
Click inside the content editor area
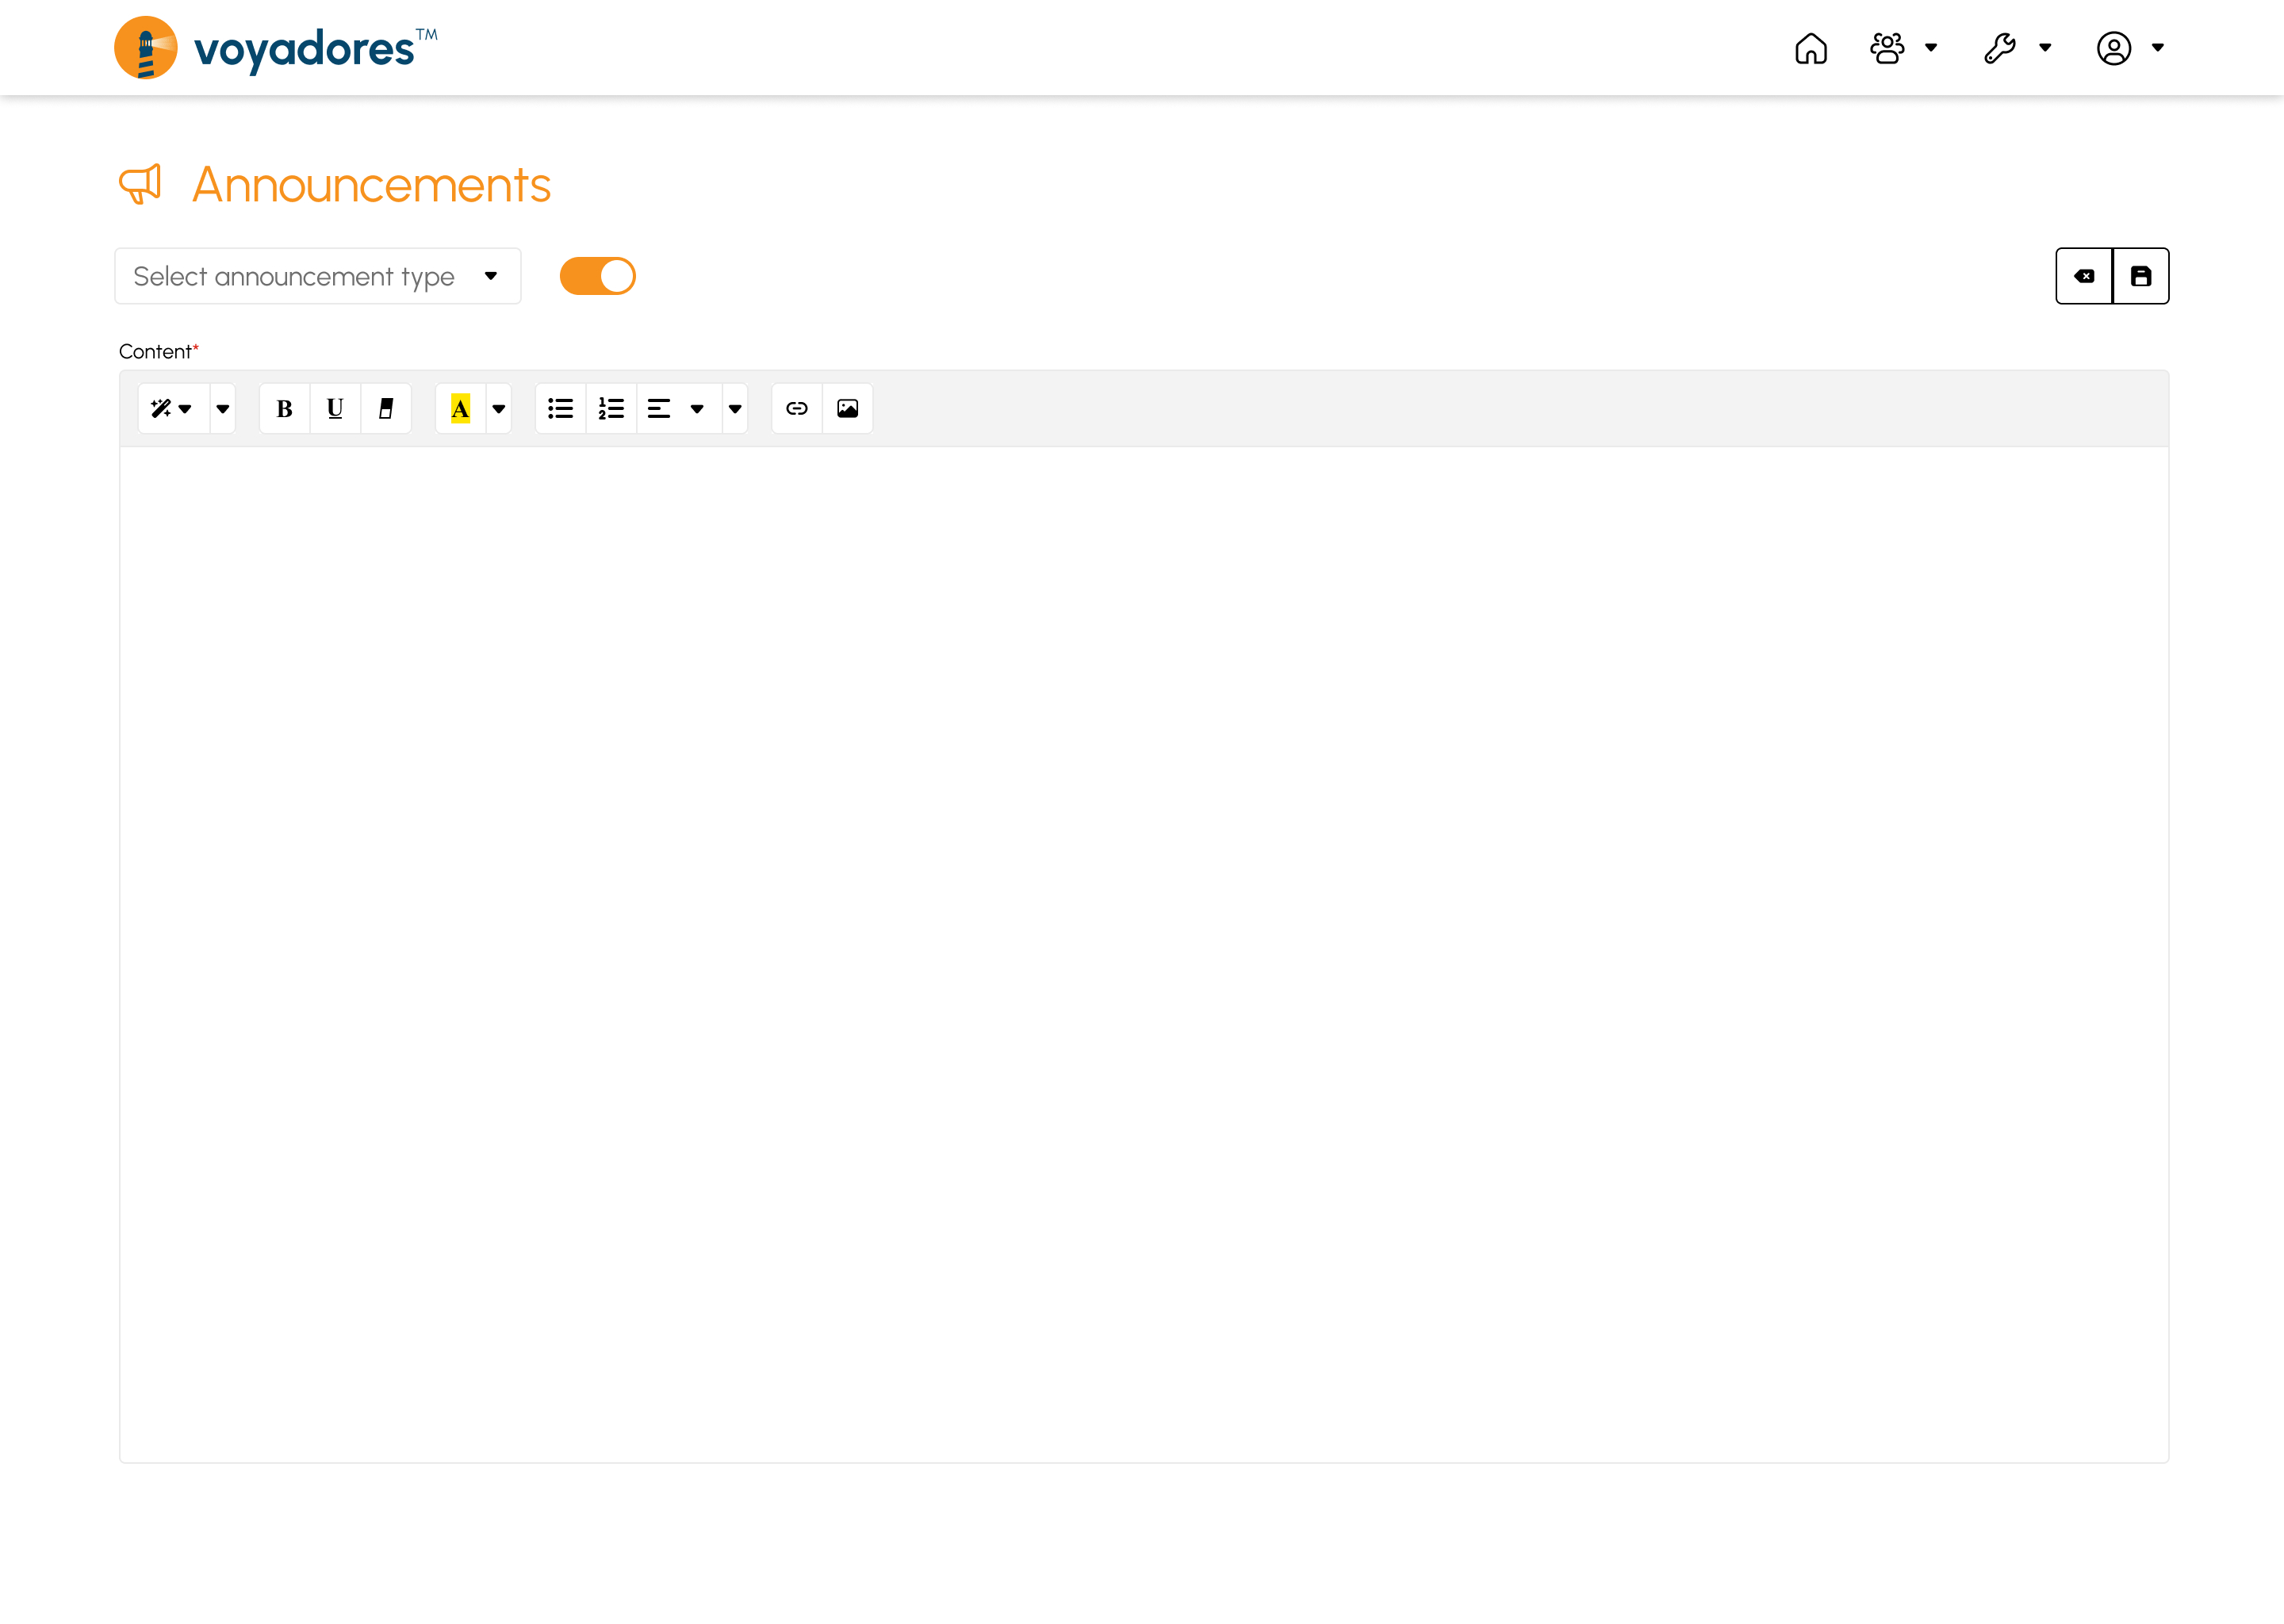[1143, 954]
